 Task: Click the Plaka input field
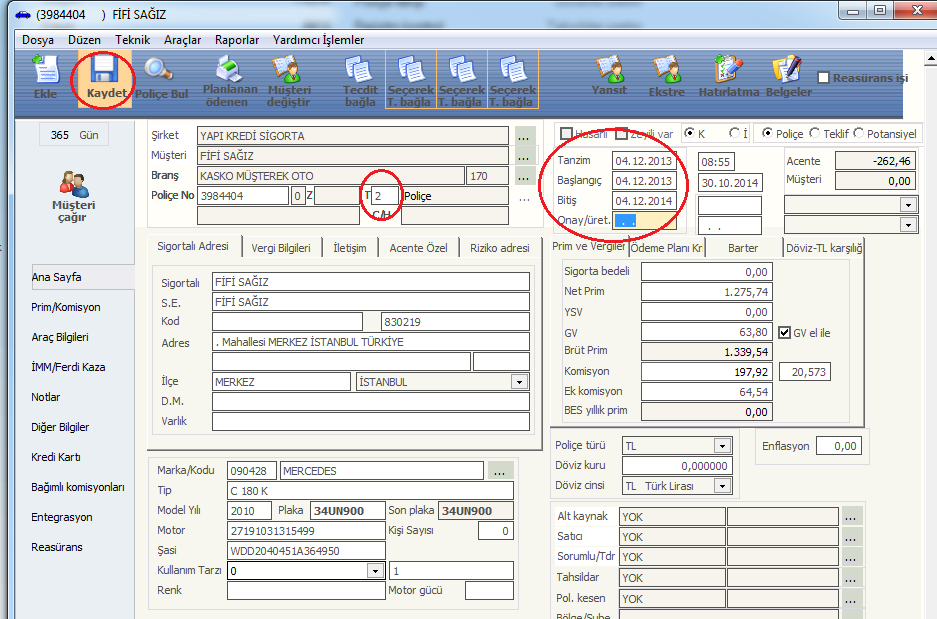(x=346, y=510)
